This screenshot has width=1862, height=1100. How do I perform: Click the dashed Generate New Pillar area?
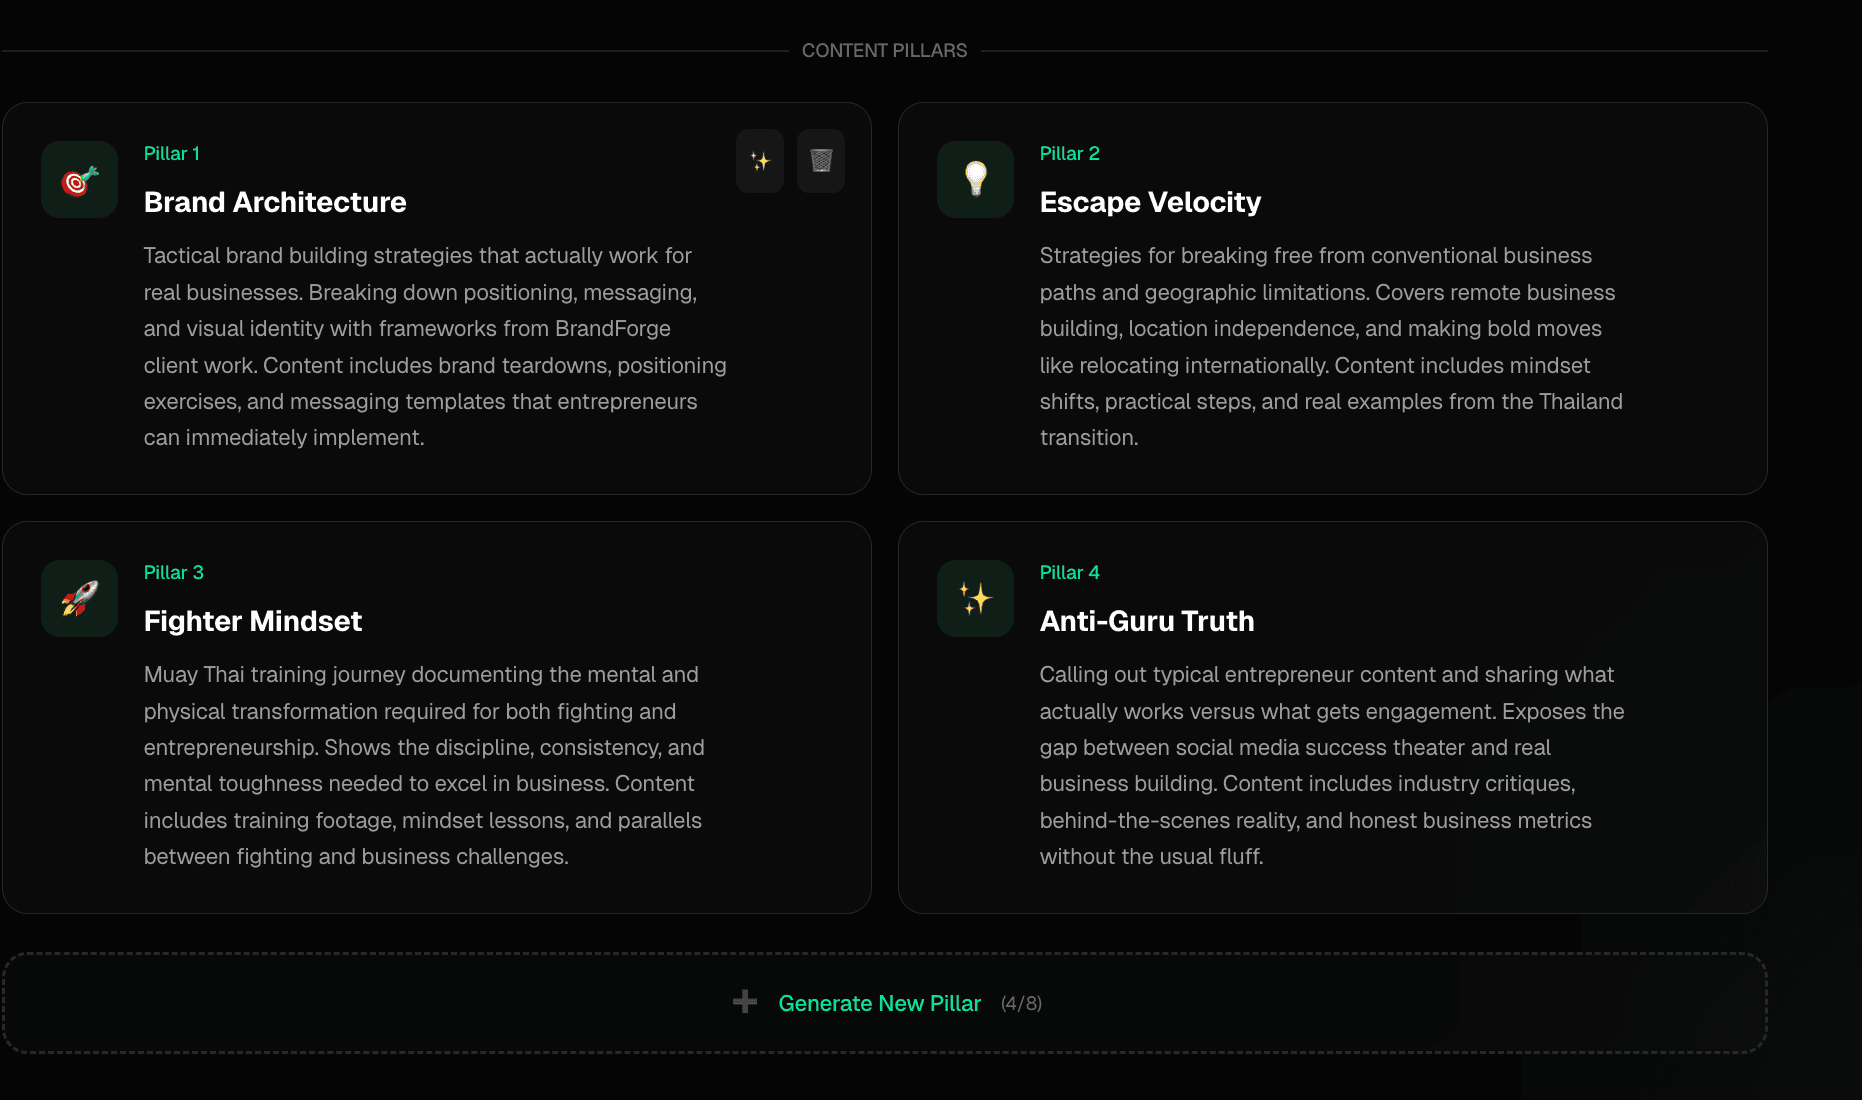coord(884,1003)
